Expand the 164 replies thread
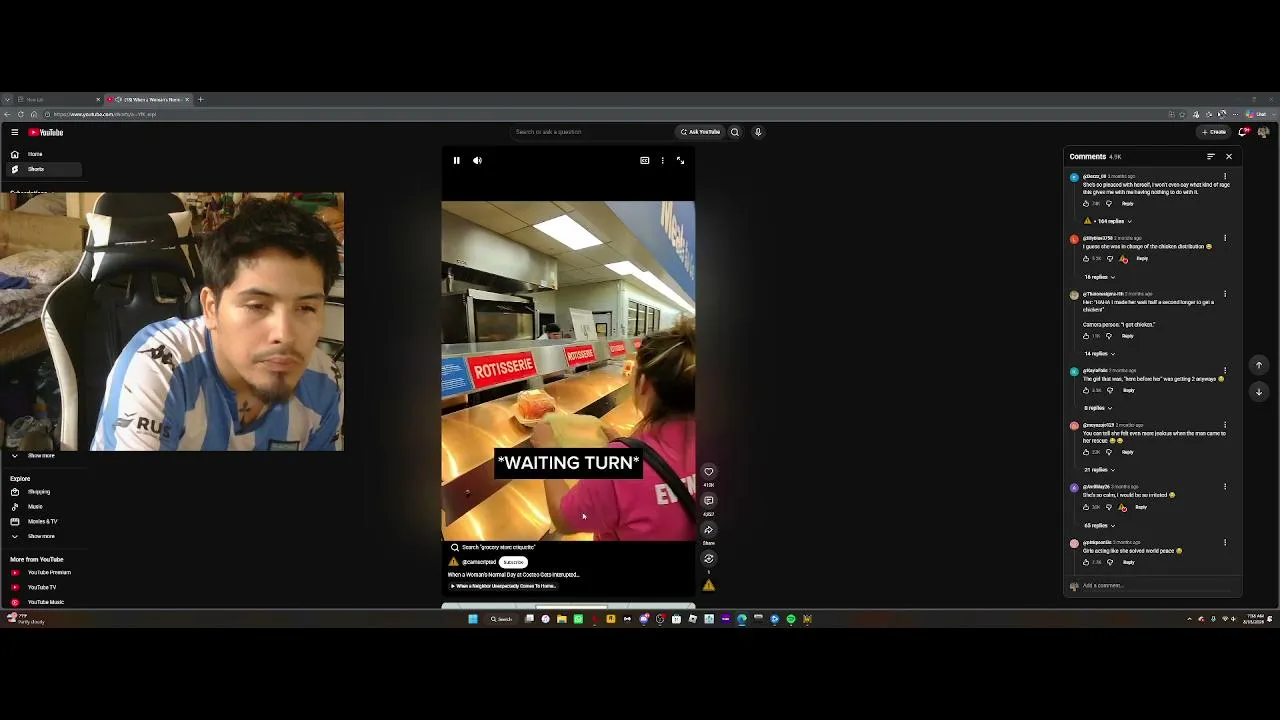Screen dimensions: 1280x720 pos(1109,221)
